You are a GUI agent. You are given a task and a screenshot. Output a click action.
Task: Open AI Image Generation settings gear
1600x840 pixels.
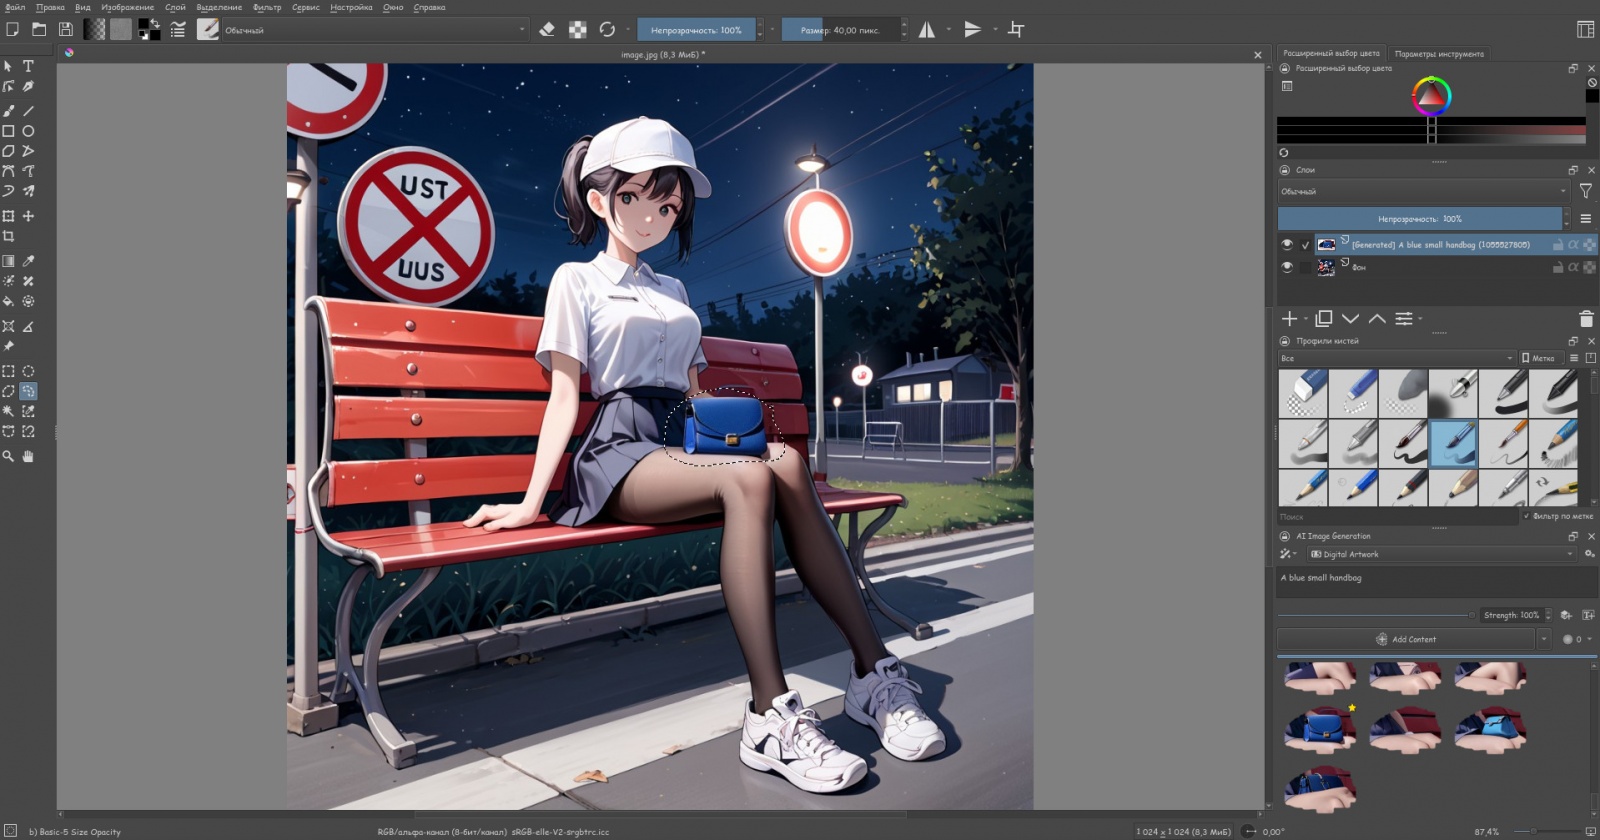[x=1589, y=554]
